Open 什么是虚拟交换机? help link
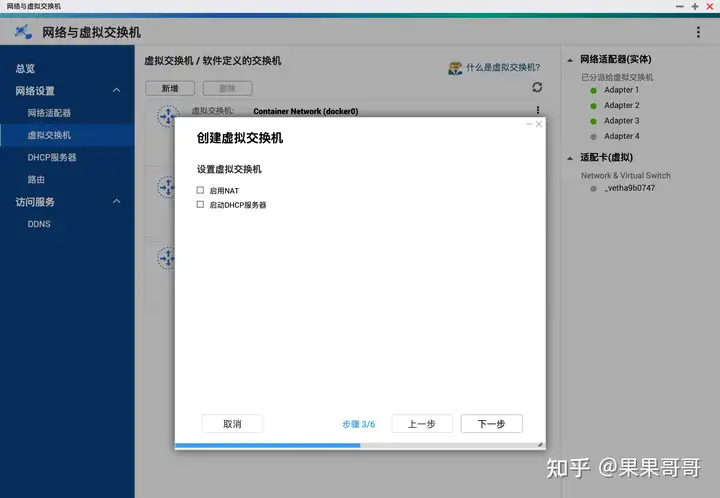The image size is (720, 498). point(503,67)
